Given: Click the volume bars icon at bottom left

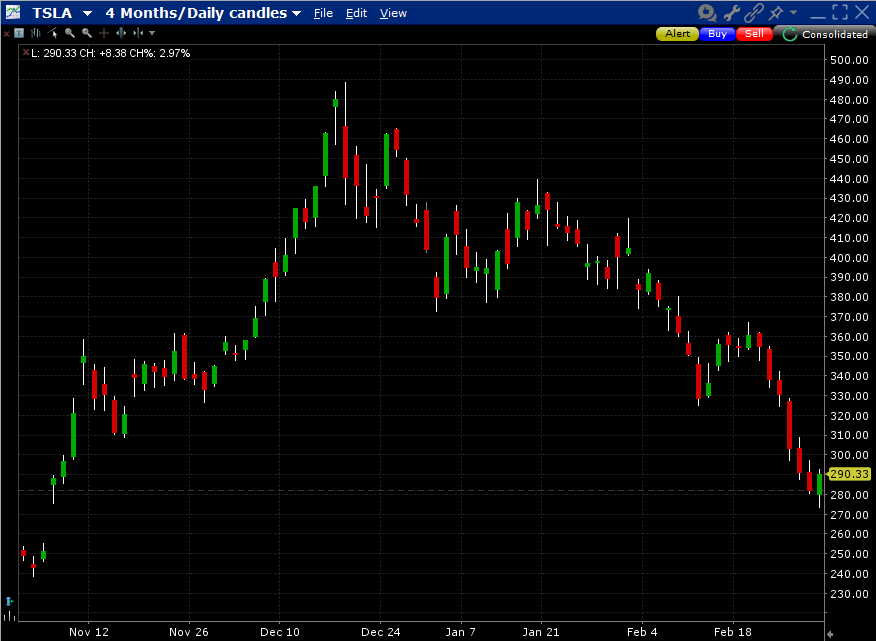Looking at the screenshot, I should 9,616.
